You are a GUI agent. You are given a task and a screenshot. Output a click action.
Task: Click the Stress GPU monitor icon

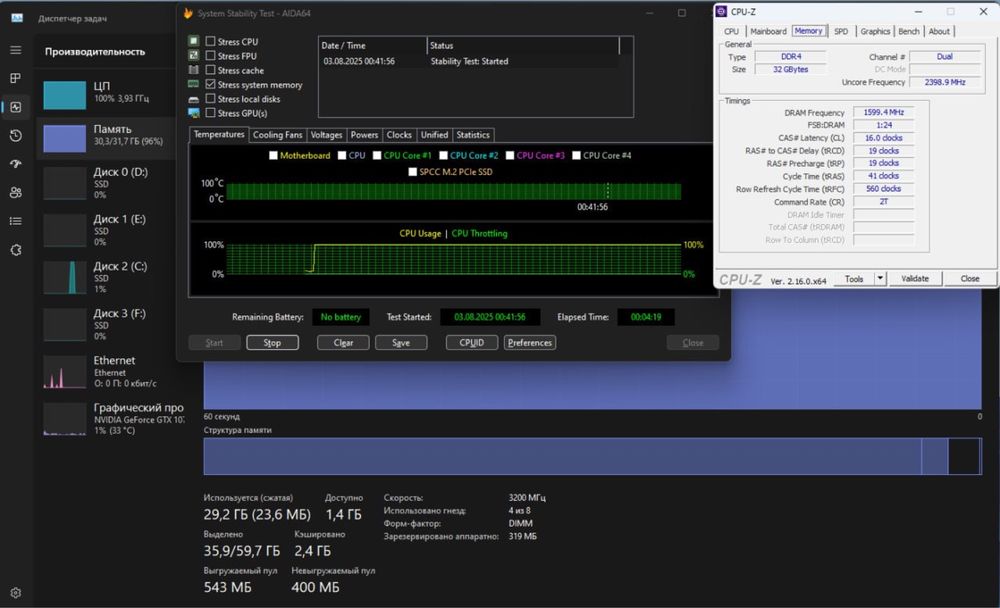click(194, 113)
